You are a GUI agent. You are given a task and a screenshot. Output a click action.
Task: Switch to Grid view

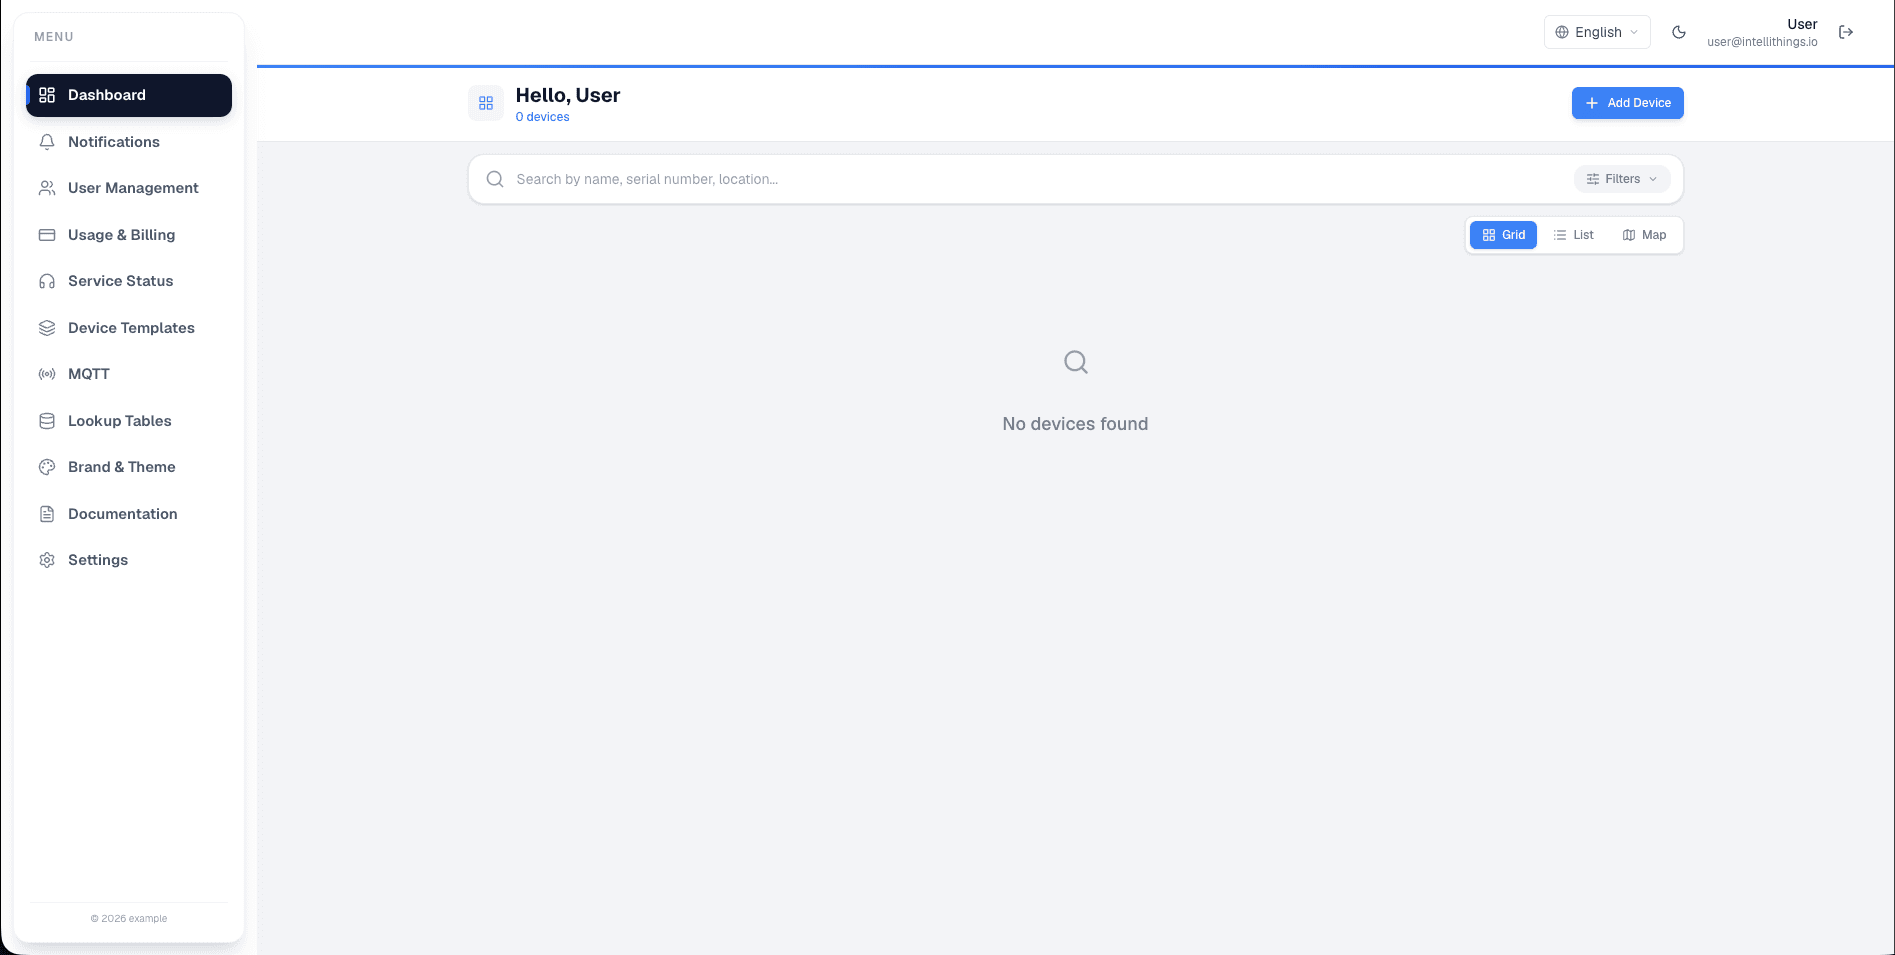tap(1503, 235)
